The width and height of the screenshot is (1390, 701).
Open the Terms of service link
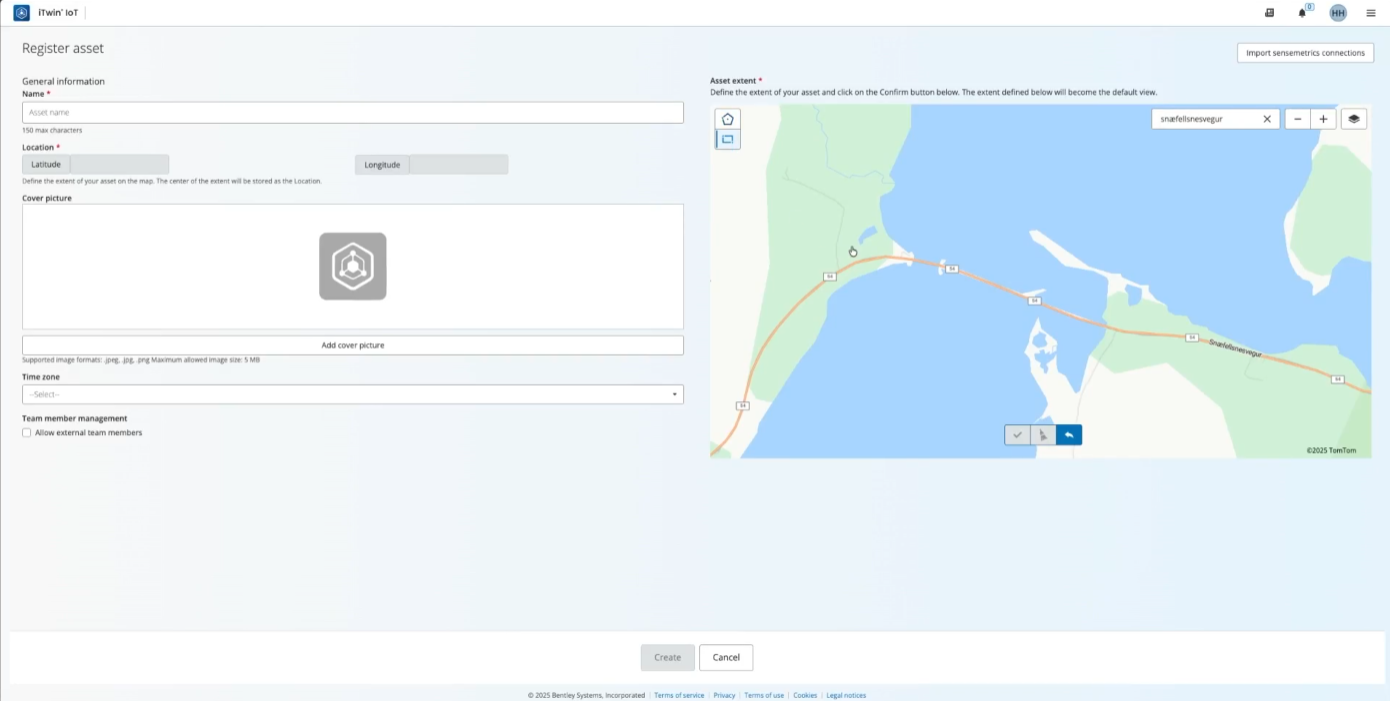point(679,695)
